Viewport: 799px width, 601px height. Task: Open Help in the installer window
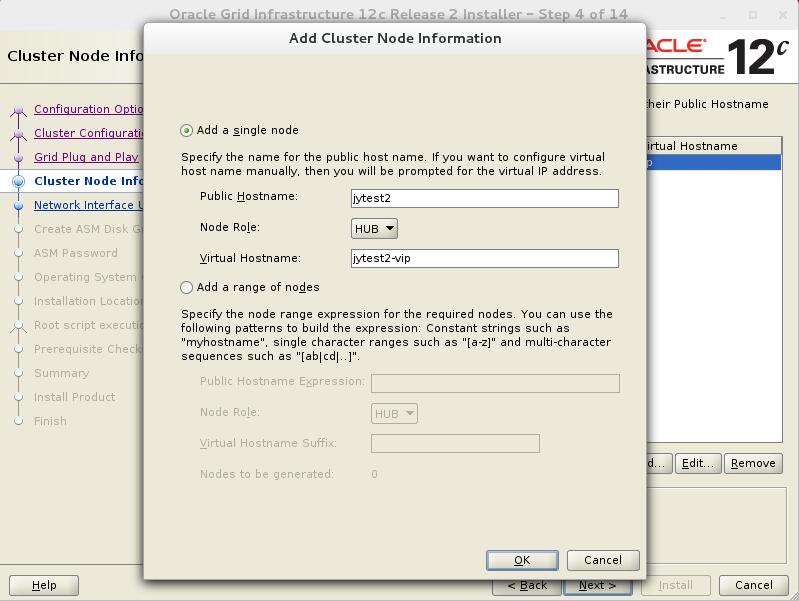tap(44, 585)
